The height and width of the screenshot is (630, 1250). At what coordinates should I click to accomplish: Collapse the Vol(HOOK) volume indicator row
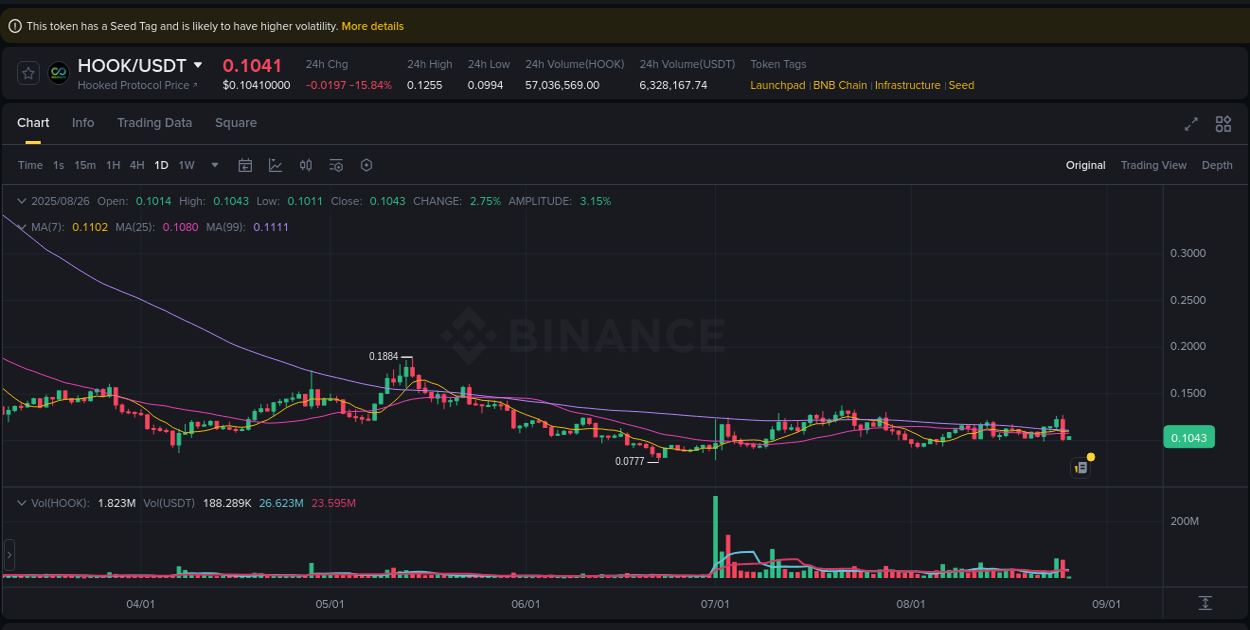[x=21, y=503]
